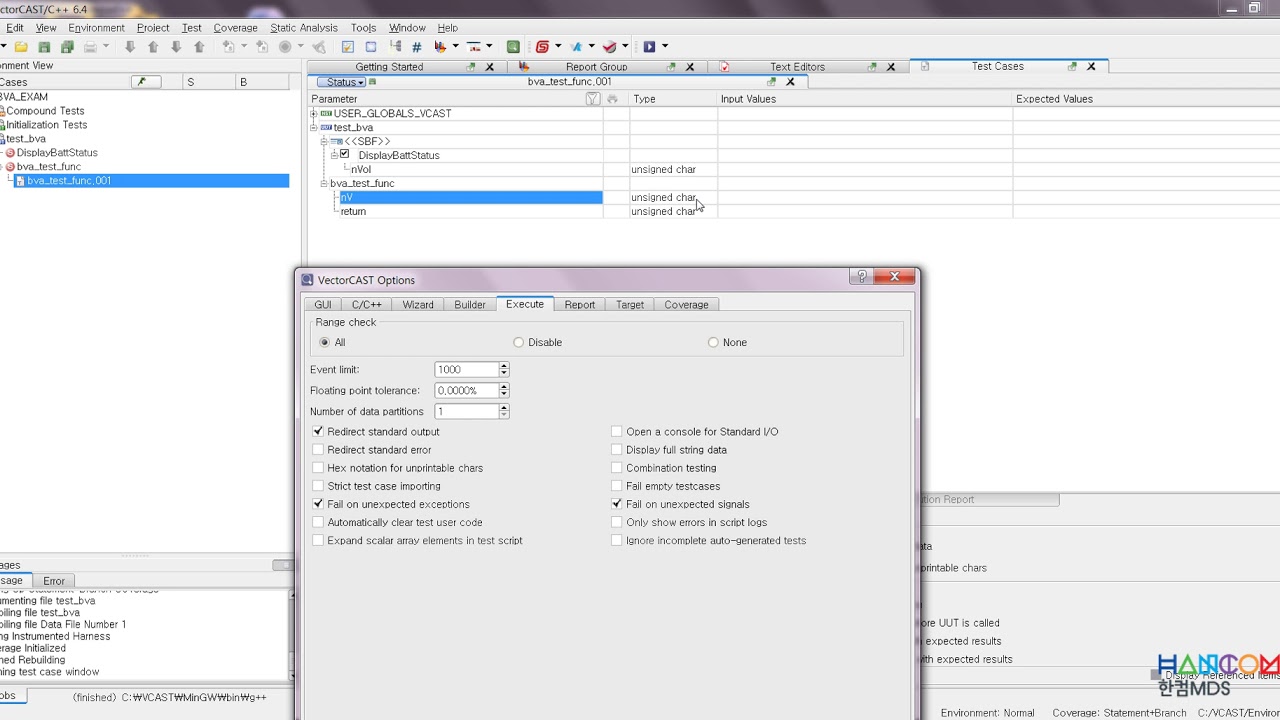Image resolution: width=1280 pixels, height=720 pixels.
Task: Expand the USER_GLOBALS_VCAST node
Action: pyautogui.click(x=314, y=113)
